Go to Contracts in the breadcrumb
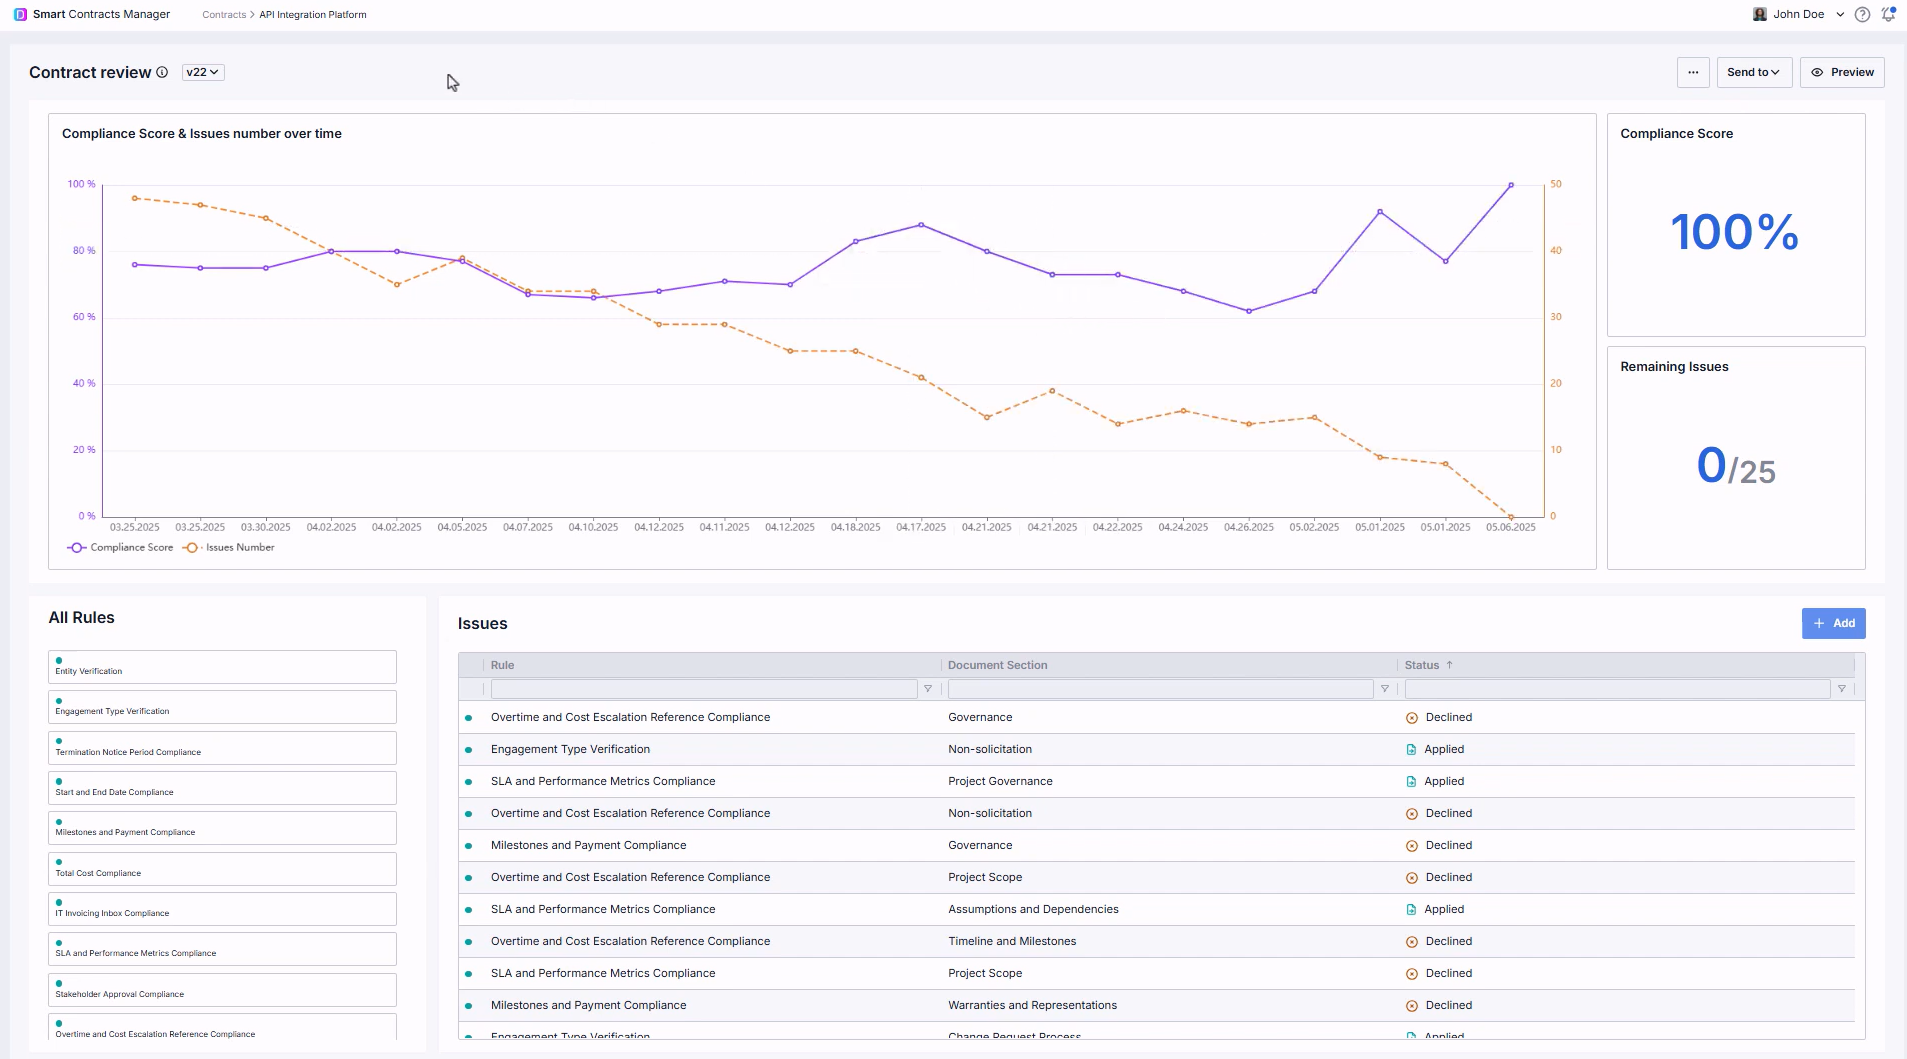 tap(224, 15)
